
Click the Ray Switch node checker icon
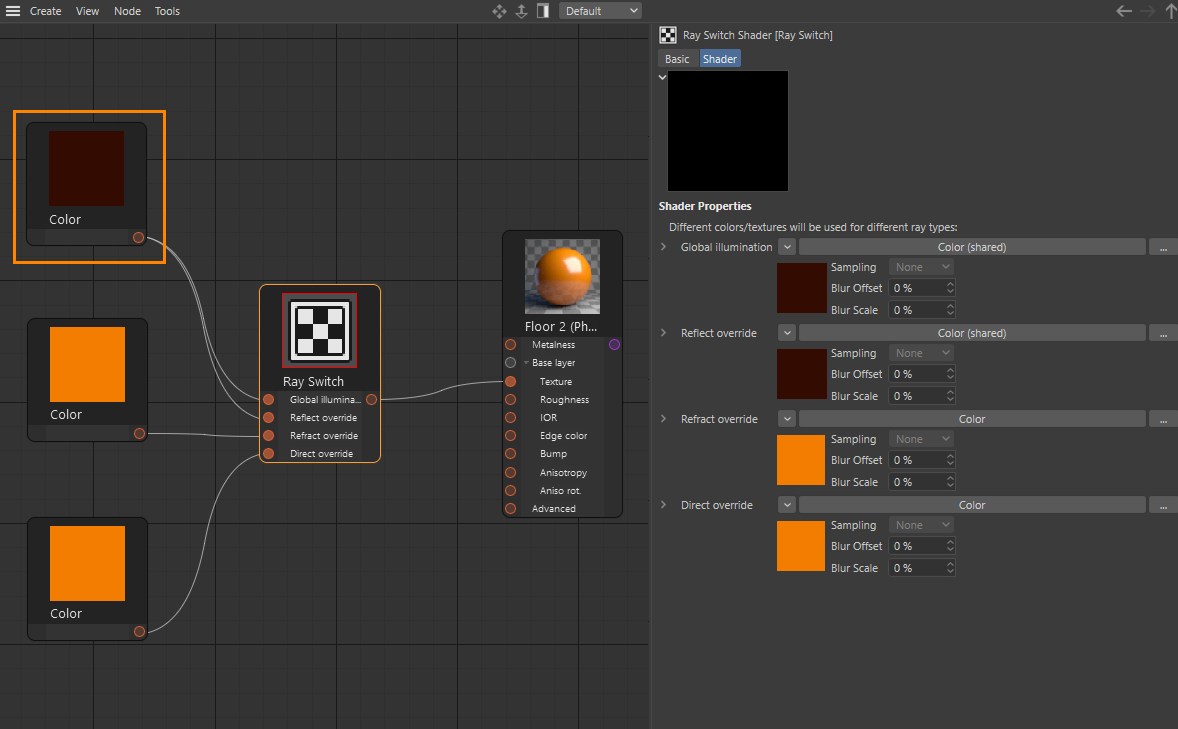pyautogui.click(x=320, y=331)
